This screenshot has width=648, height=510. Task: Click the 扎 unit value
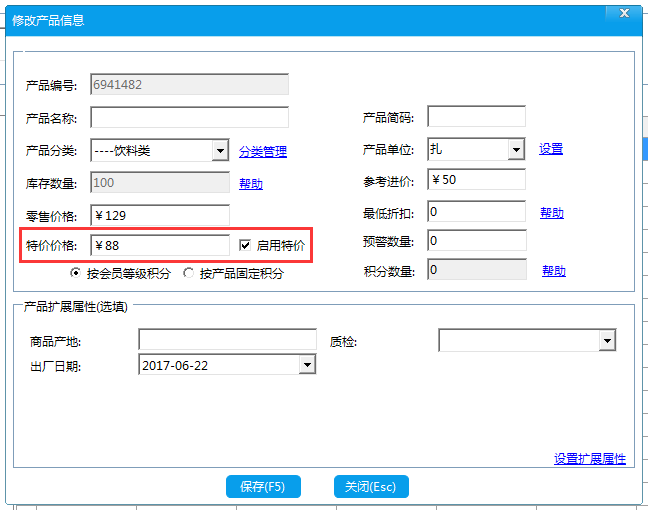click(436, 149)
